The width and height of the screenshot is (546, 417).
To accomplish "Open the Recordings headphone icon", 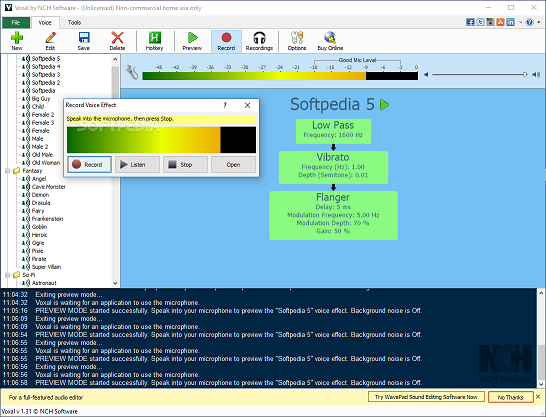I will coord(259,41).
